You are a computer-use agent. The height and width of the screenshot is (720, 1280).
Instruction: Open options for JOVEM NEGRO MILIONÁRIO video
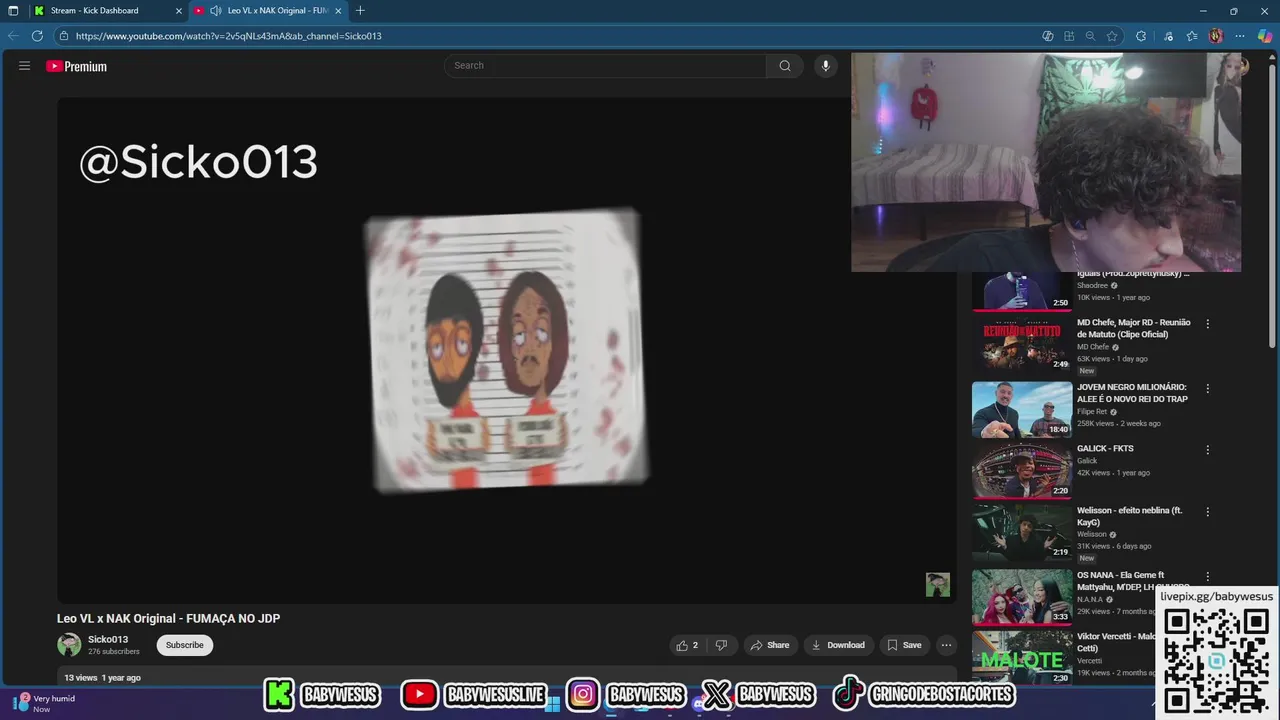coord(1207,388)
